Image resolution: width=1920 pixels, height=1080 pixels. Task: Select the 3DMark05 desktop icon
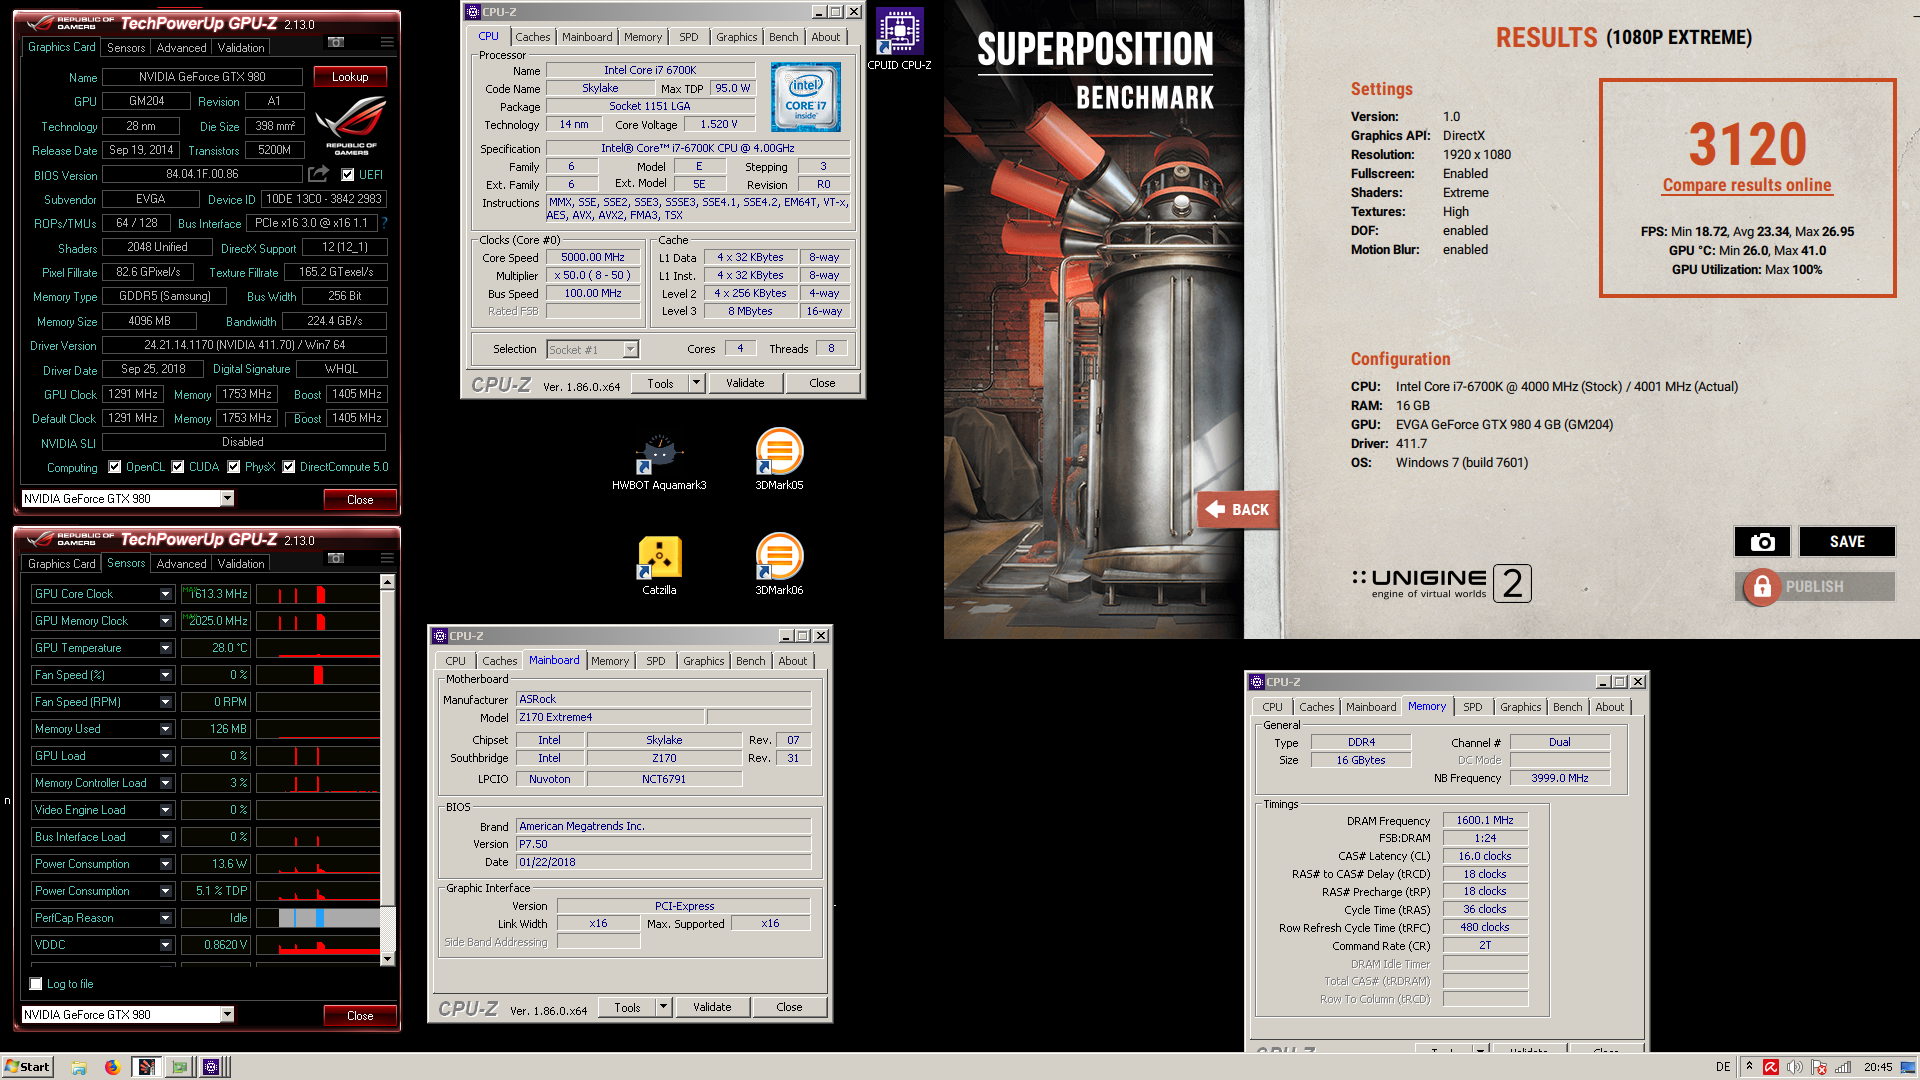coord(779,459)
